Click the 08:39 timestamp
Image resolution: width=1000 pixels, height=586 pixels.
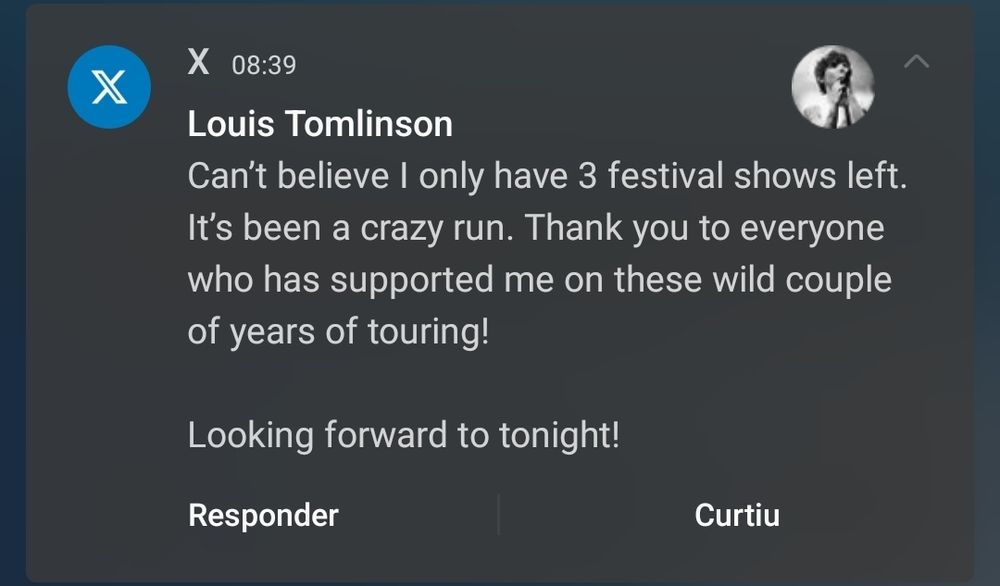264,65
